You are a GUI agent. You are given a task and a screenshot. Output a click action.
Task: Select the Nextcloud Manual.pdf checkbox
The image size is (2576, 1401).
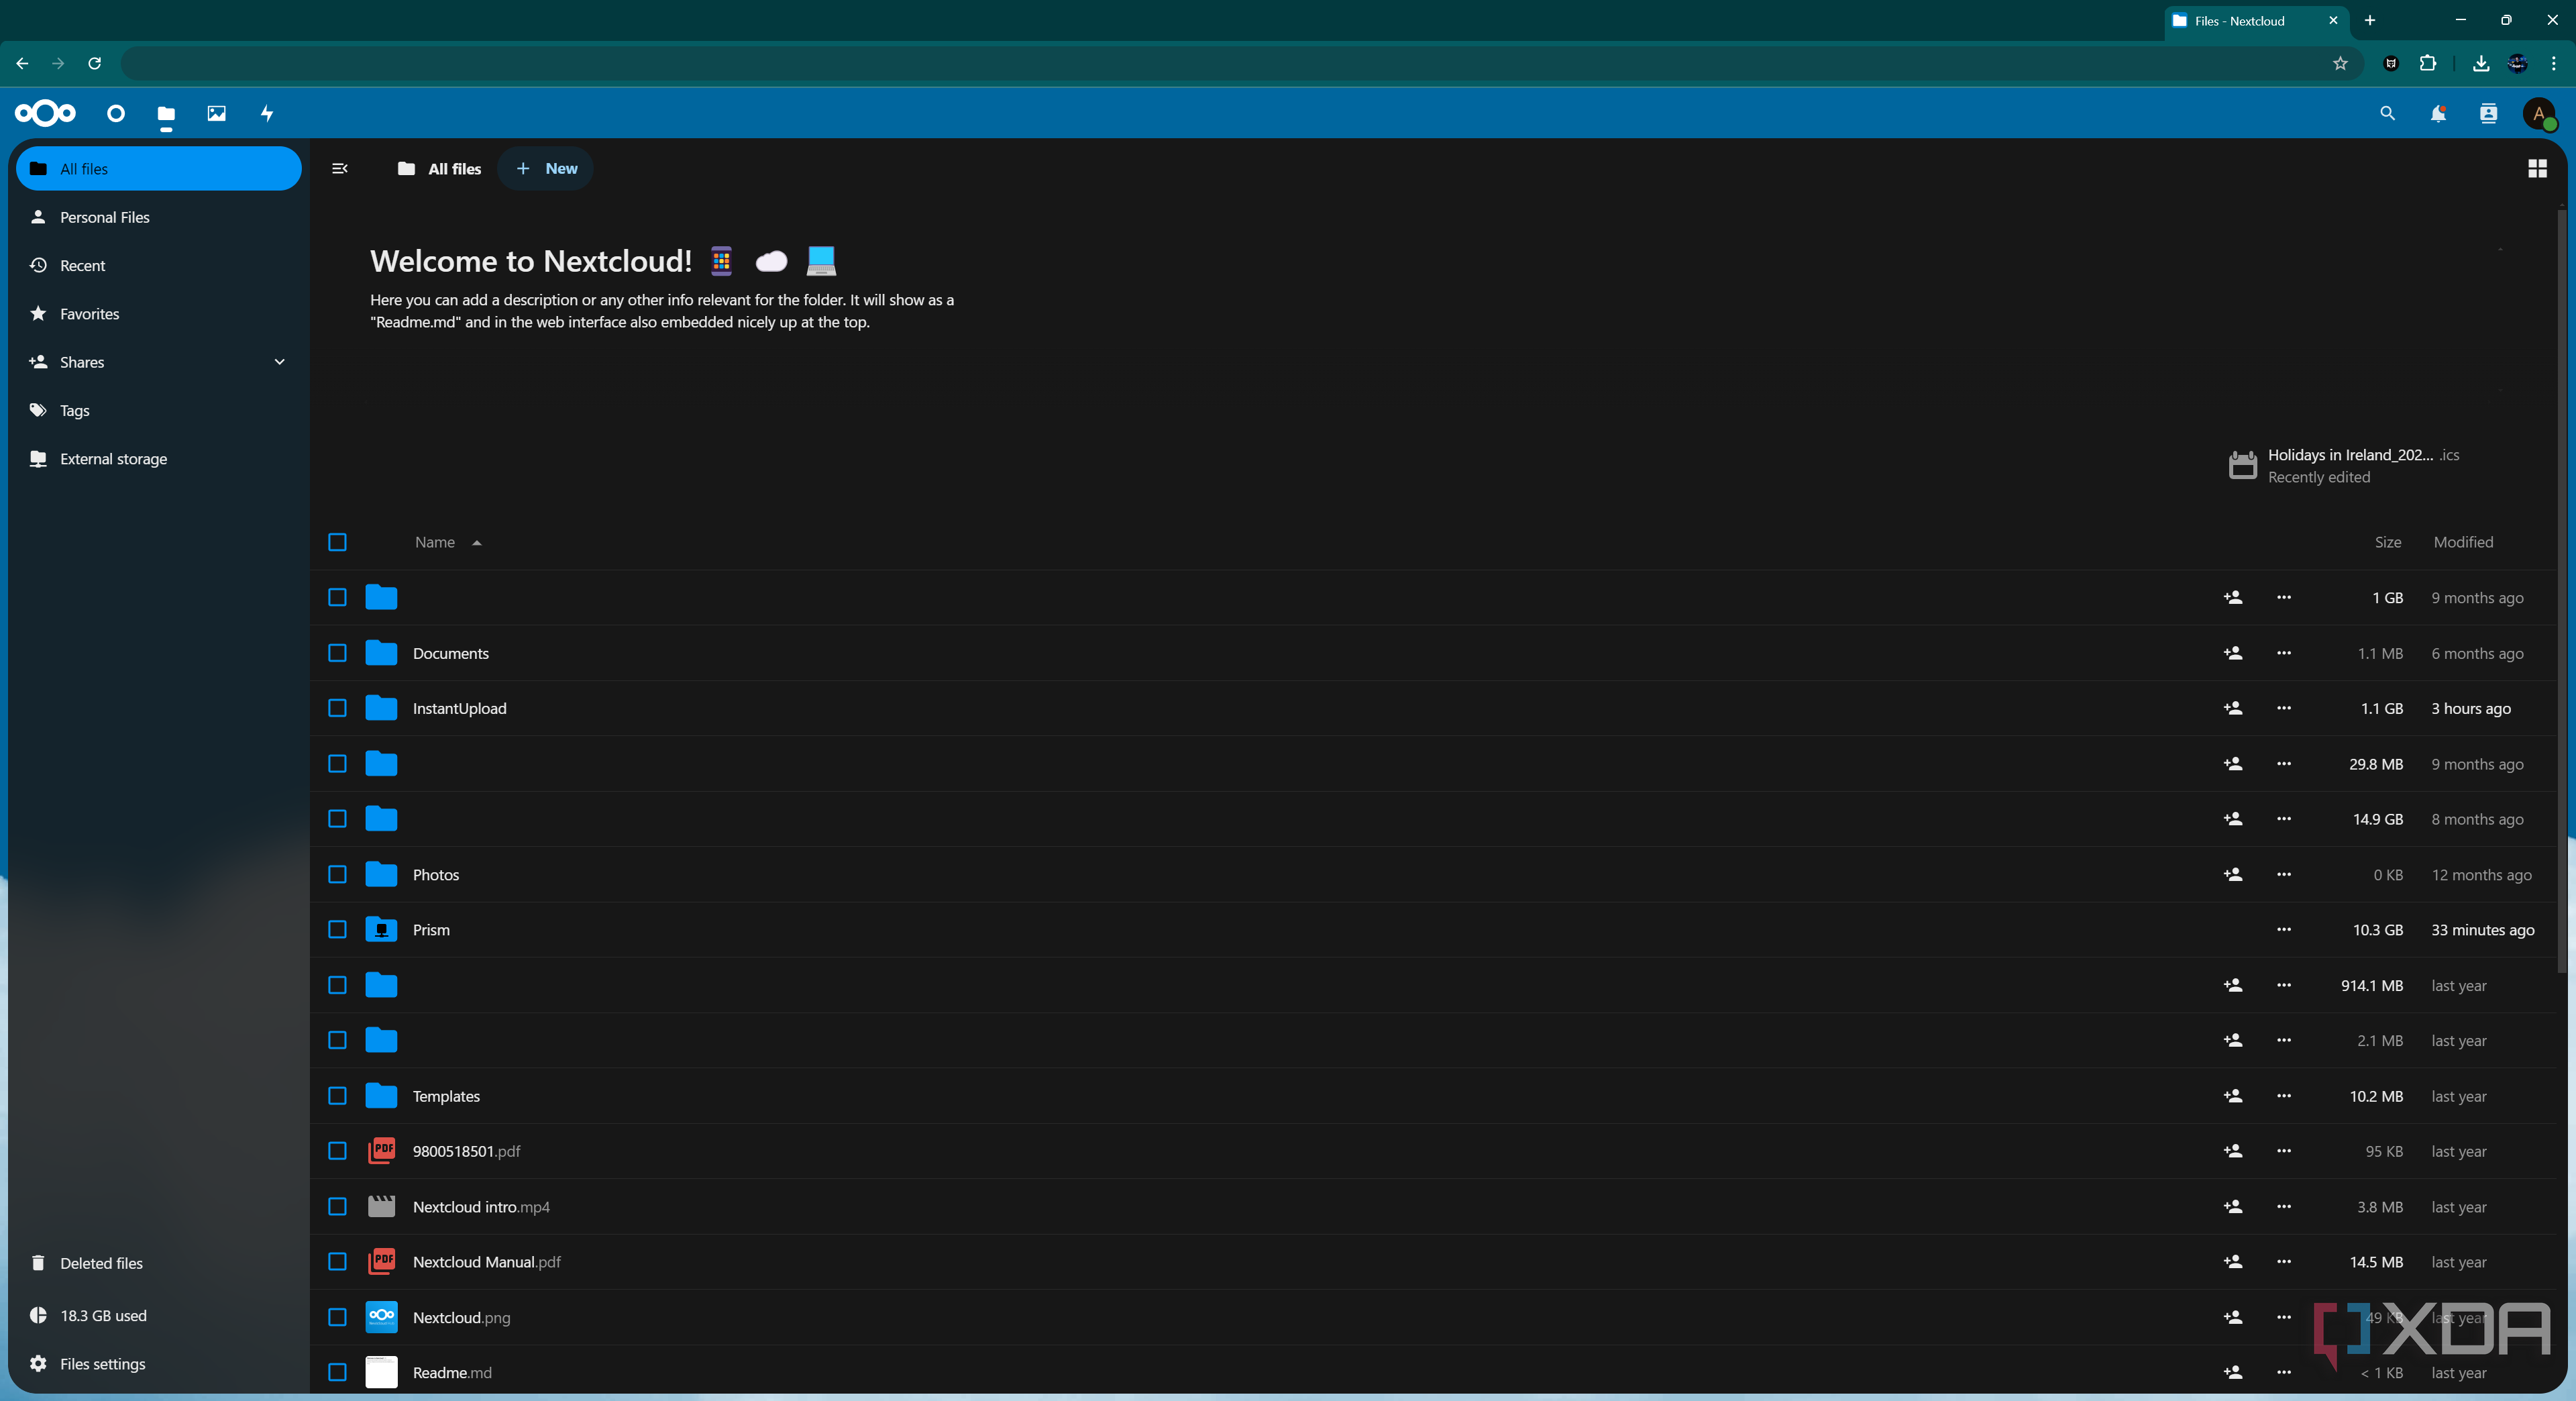click(337, 1261)
